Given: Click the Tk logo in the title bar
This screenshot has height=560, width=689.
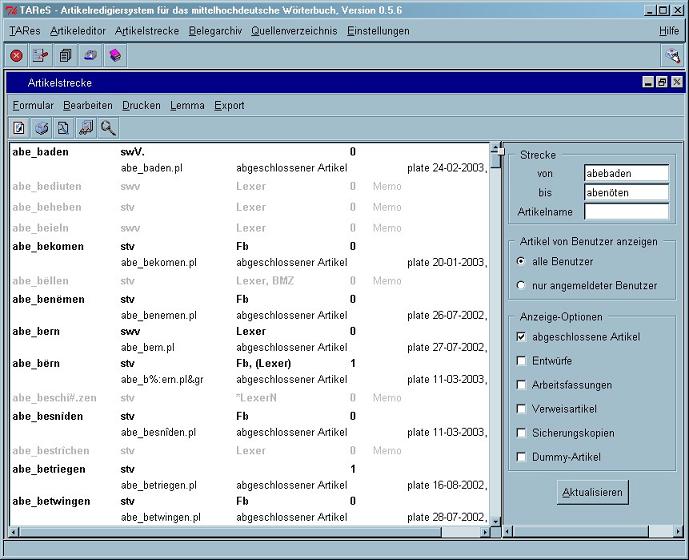Looking at the screenshot, I should tap(11, 10).
